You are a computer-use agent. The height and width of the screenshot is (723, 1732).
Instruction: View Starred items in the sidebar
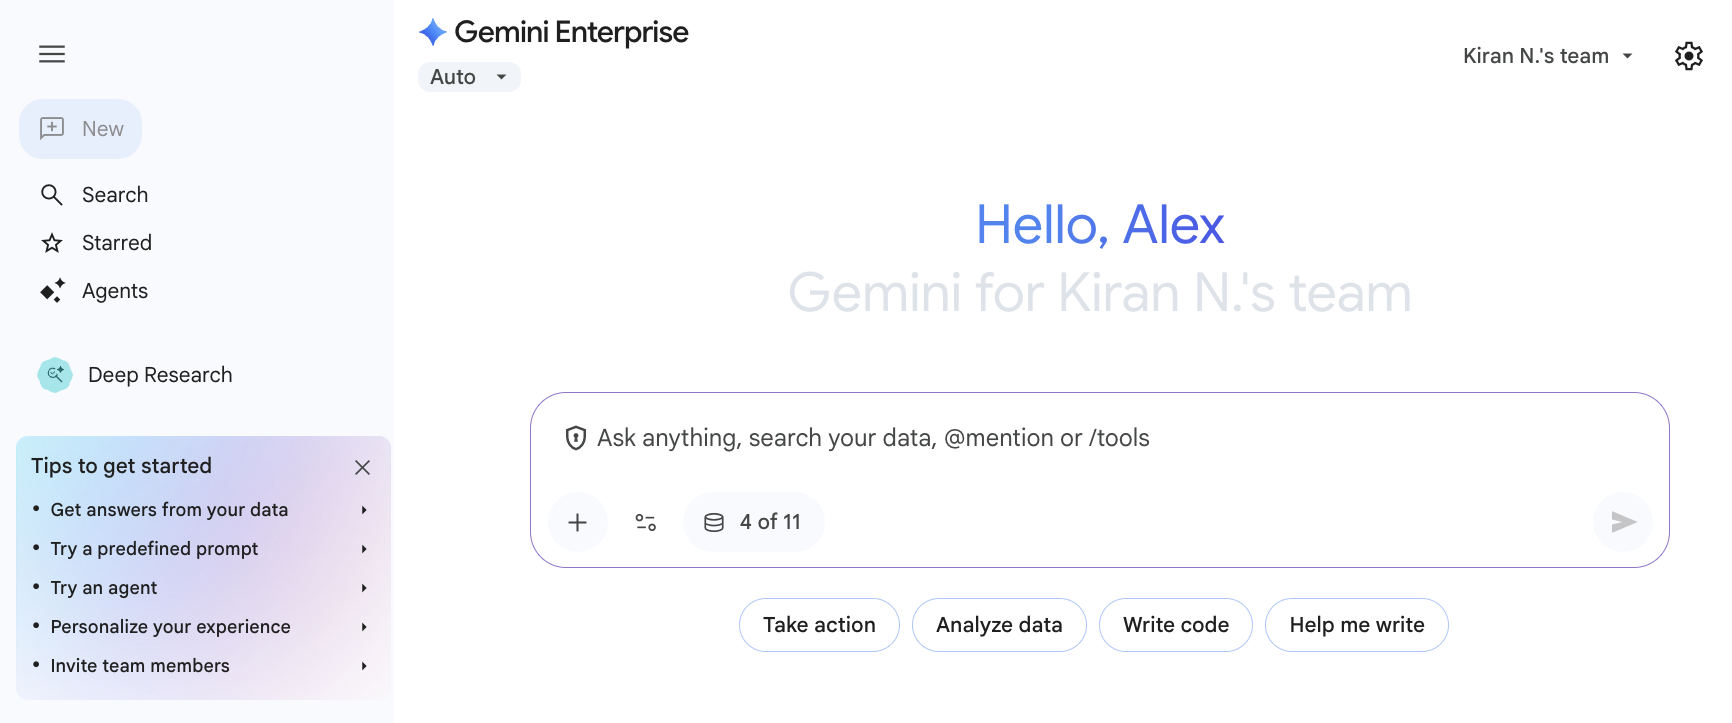coord(95,242)
